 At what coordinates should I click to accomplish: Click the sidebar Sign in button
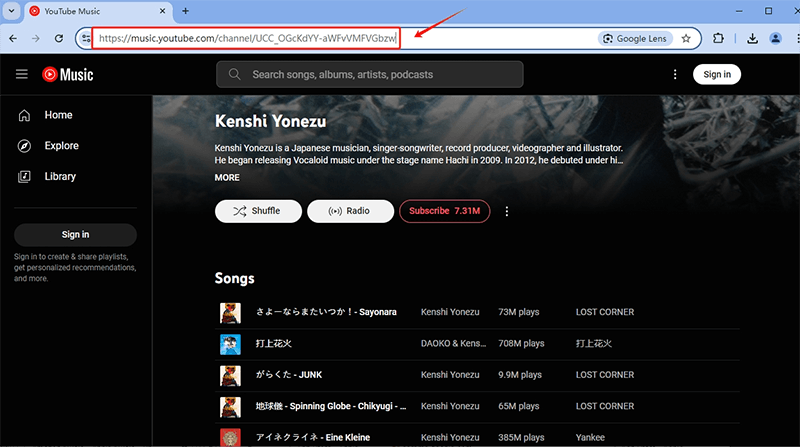click(76, 235)
